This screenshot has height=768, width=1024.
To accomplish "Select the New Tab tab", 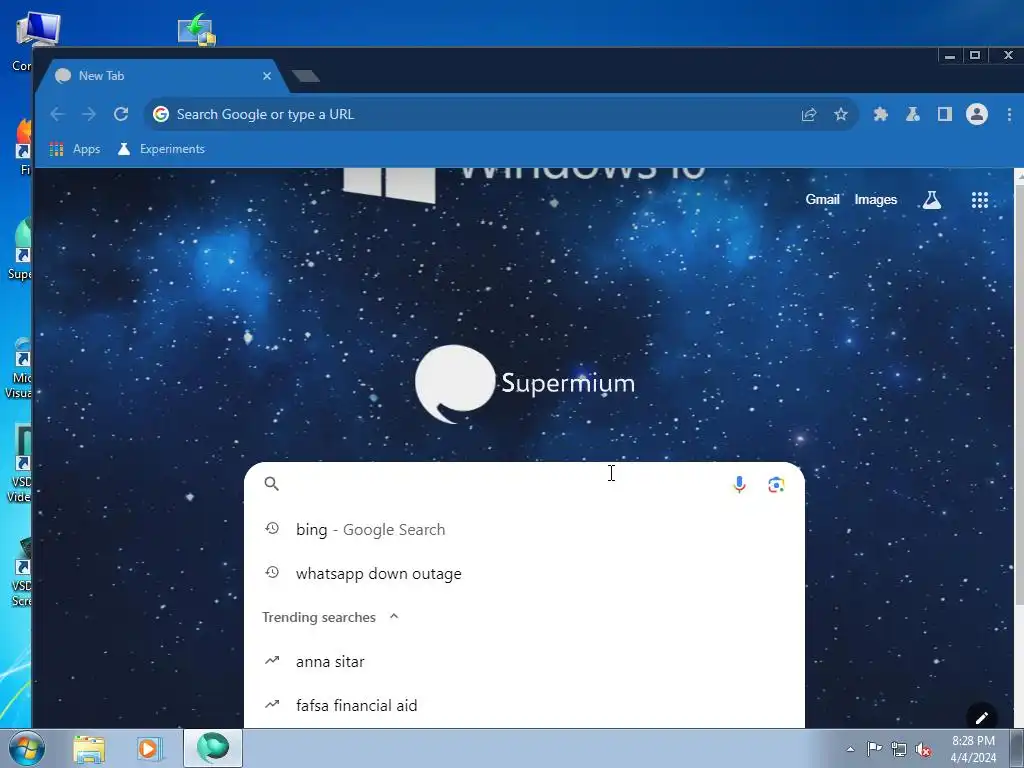I will [x=163, y=76].
